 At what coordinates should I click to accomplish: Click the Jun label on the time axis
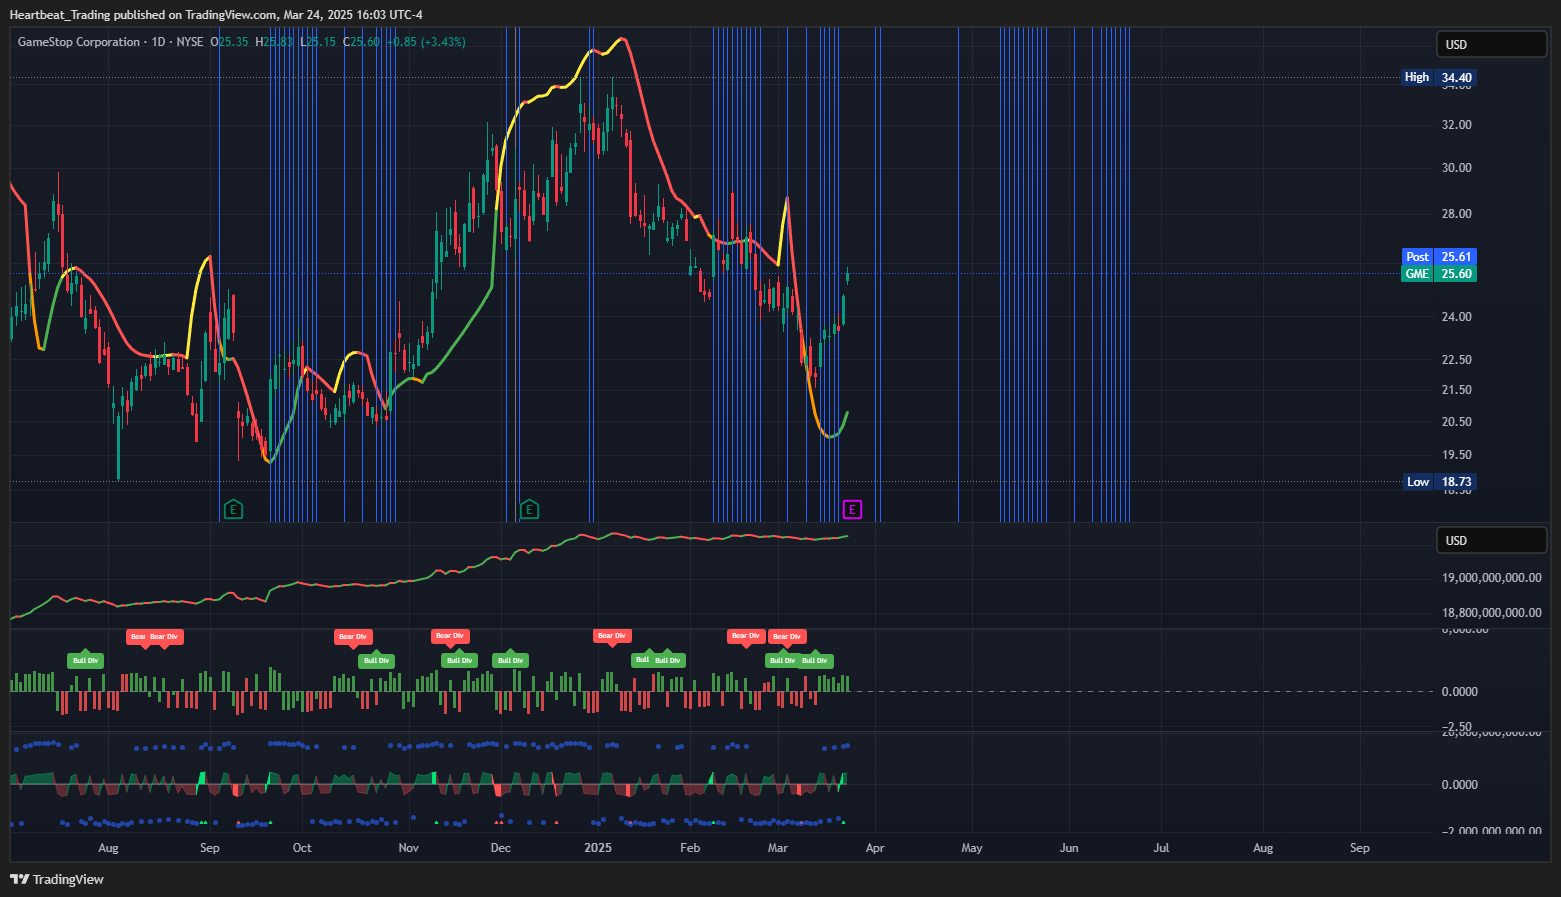pos(1069,848)
